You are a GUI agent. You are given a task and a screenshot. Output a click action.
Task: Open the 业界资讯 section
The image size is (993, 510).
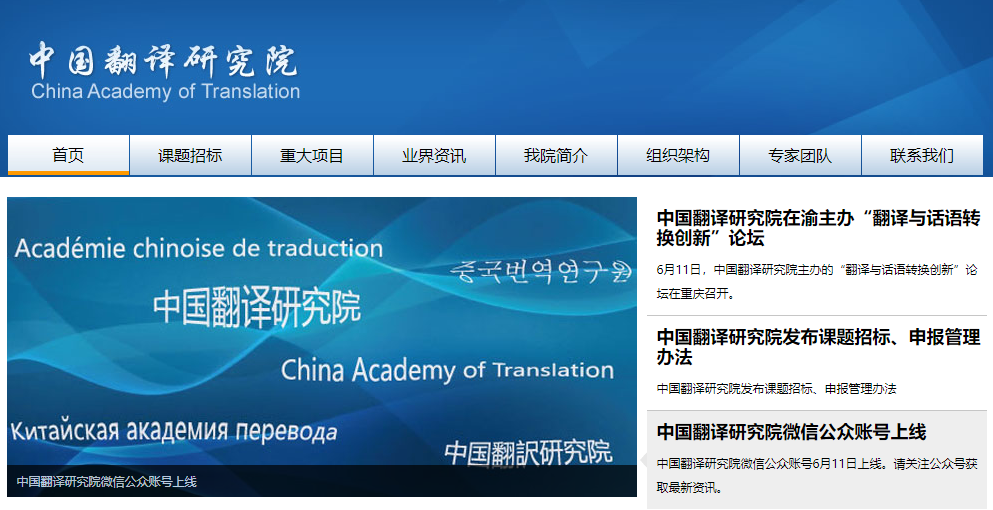pyautogui.click(x=434, y=155)
